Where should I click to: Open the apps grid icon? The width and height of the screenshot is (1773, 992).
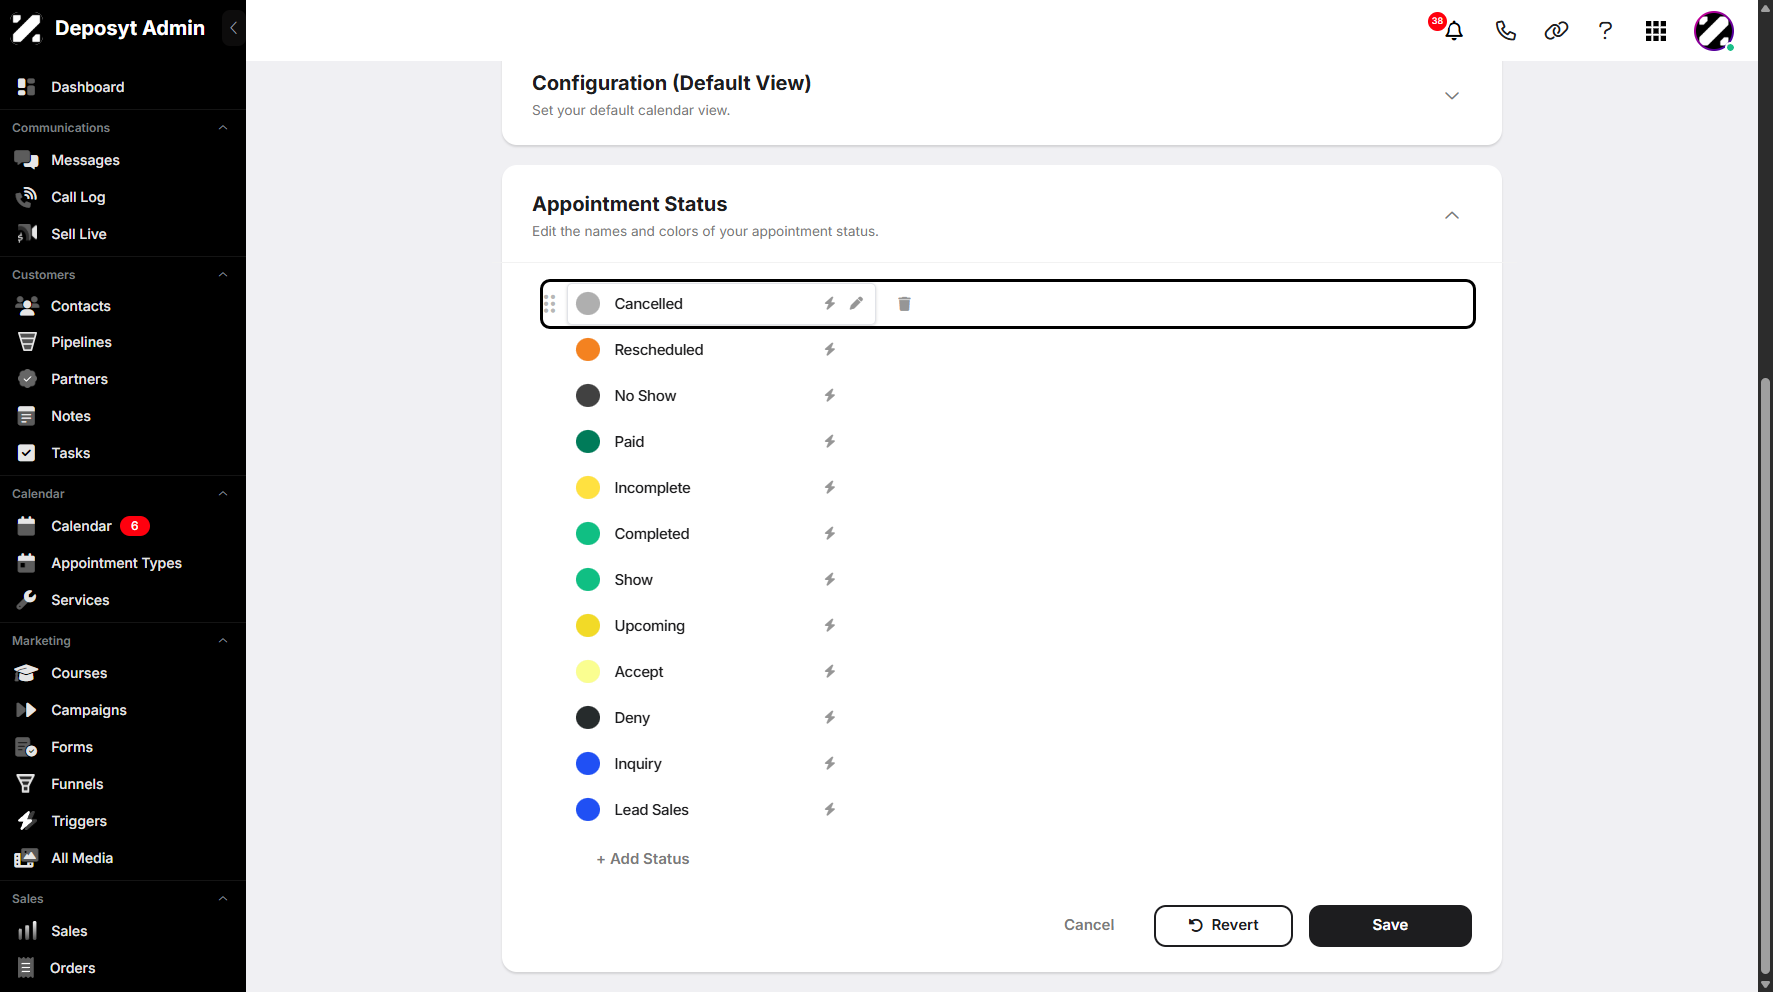click(1656, 31)
